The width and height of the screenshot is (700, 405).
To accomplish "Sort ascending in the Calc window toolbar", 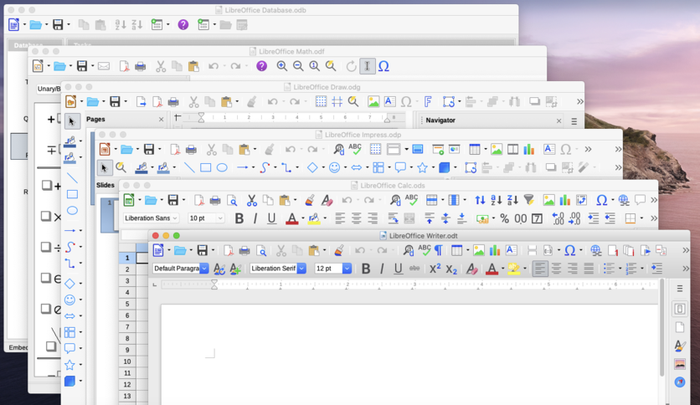I will [x=496, y=200].
